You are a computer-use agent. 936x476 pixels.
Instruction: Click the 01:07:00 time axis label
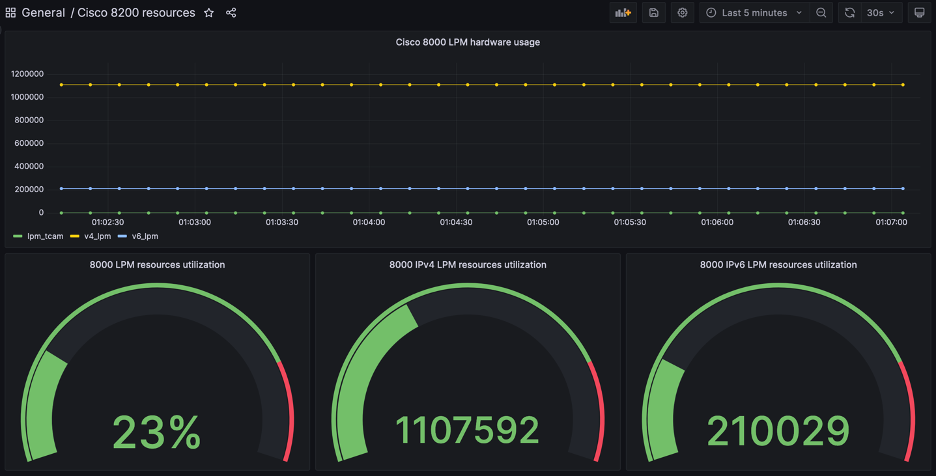tap(891, 222)
